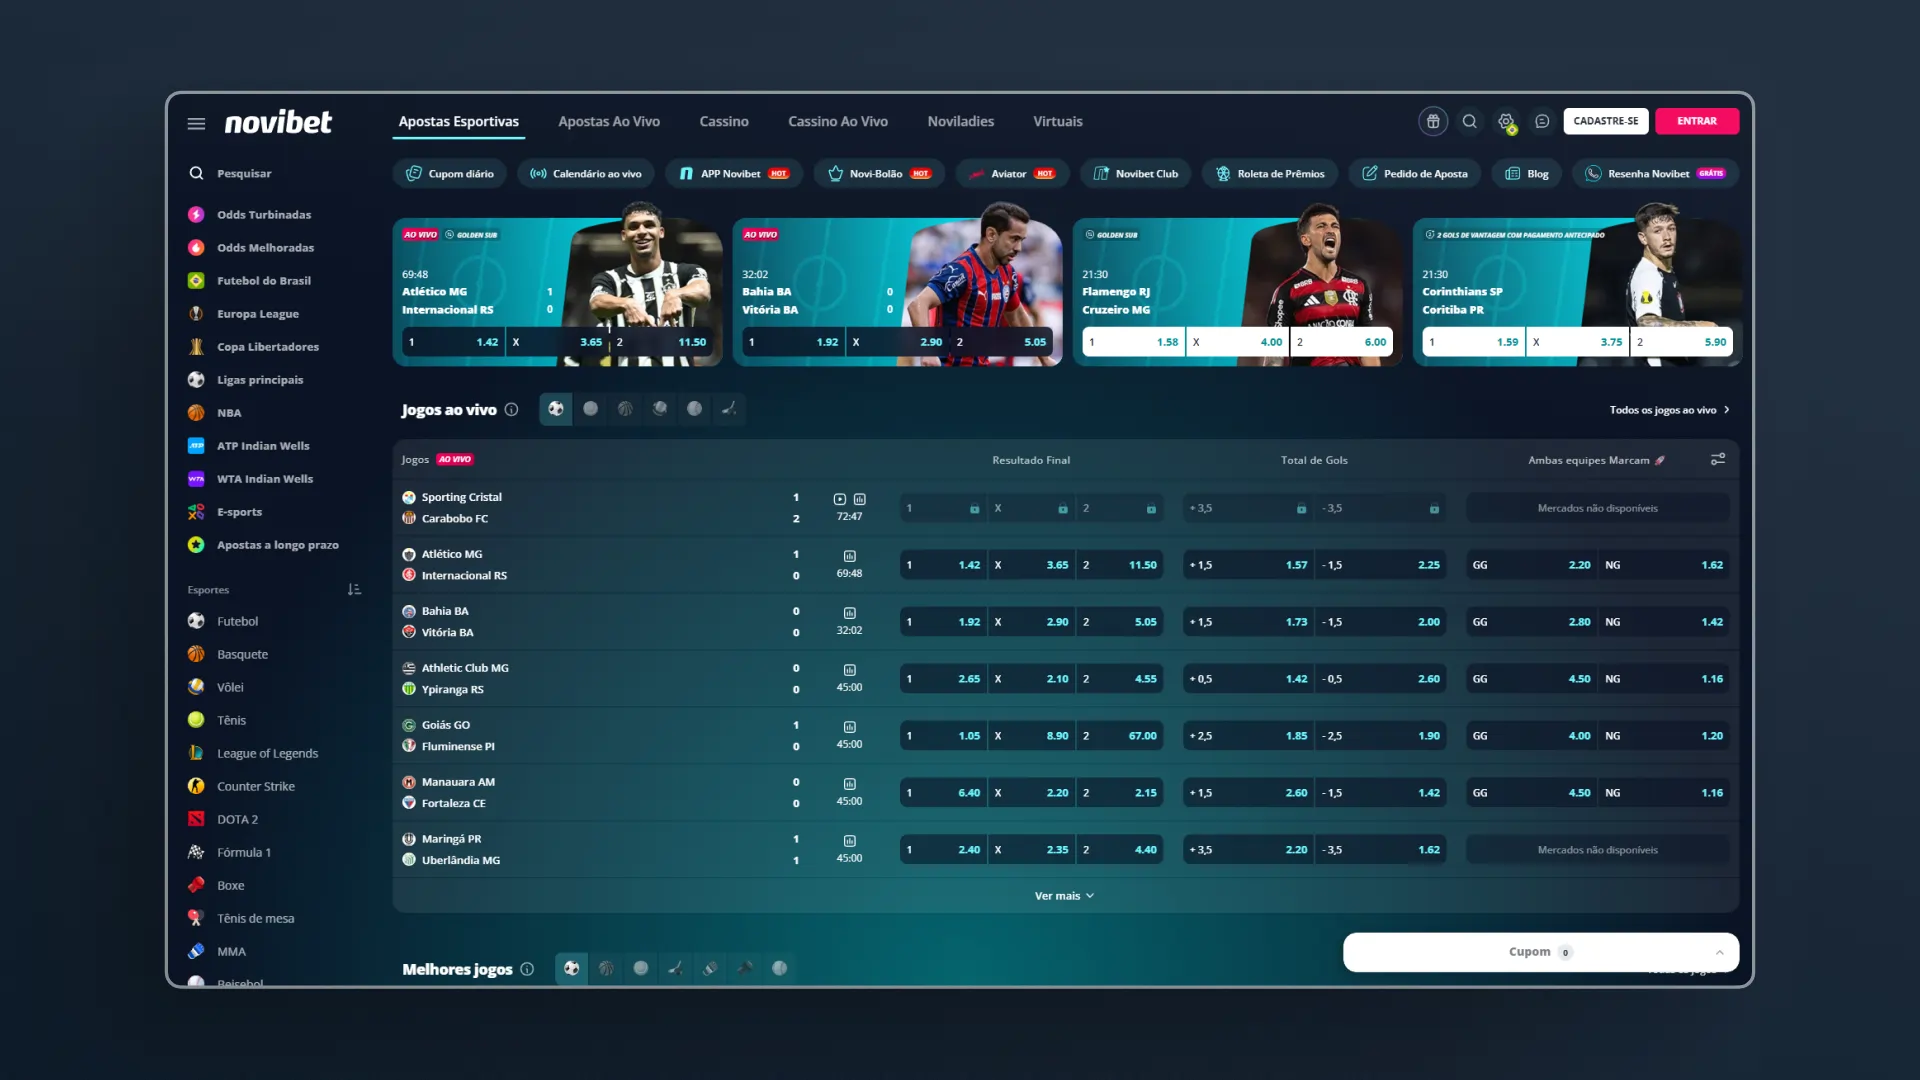This screenshot has width=1920, height=1080.
Task: Expand live games list with Ver mais
Action: 1064,896
